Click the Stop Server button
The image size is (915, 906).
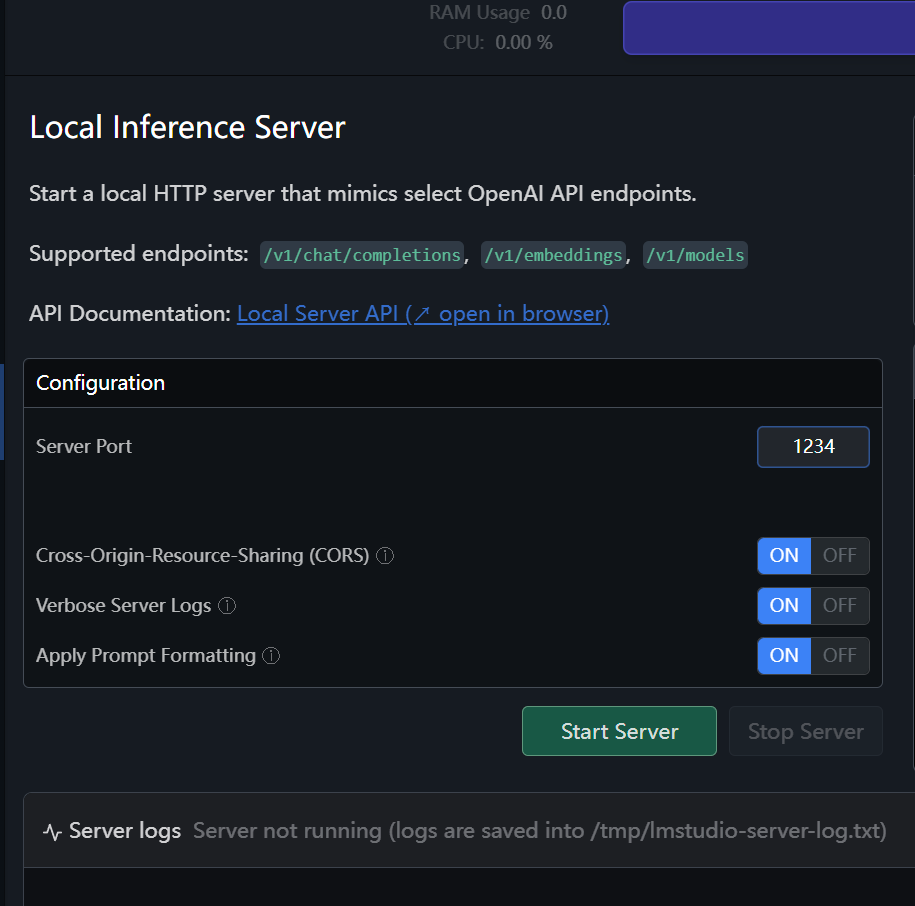(x=805, y=731)
